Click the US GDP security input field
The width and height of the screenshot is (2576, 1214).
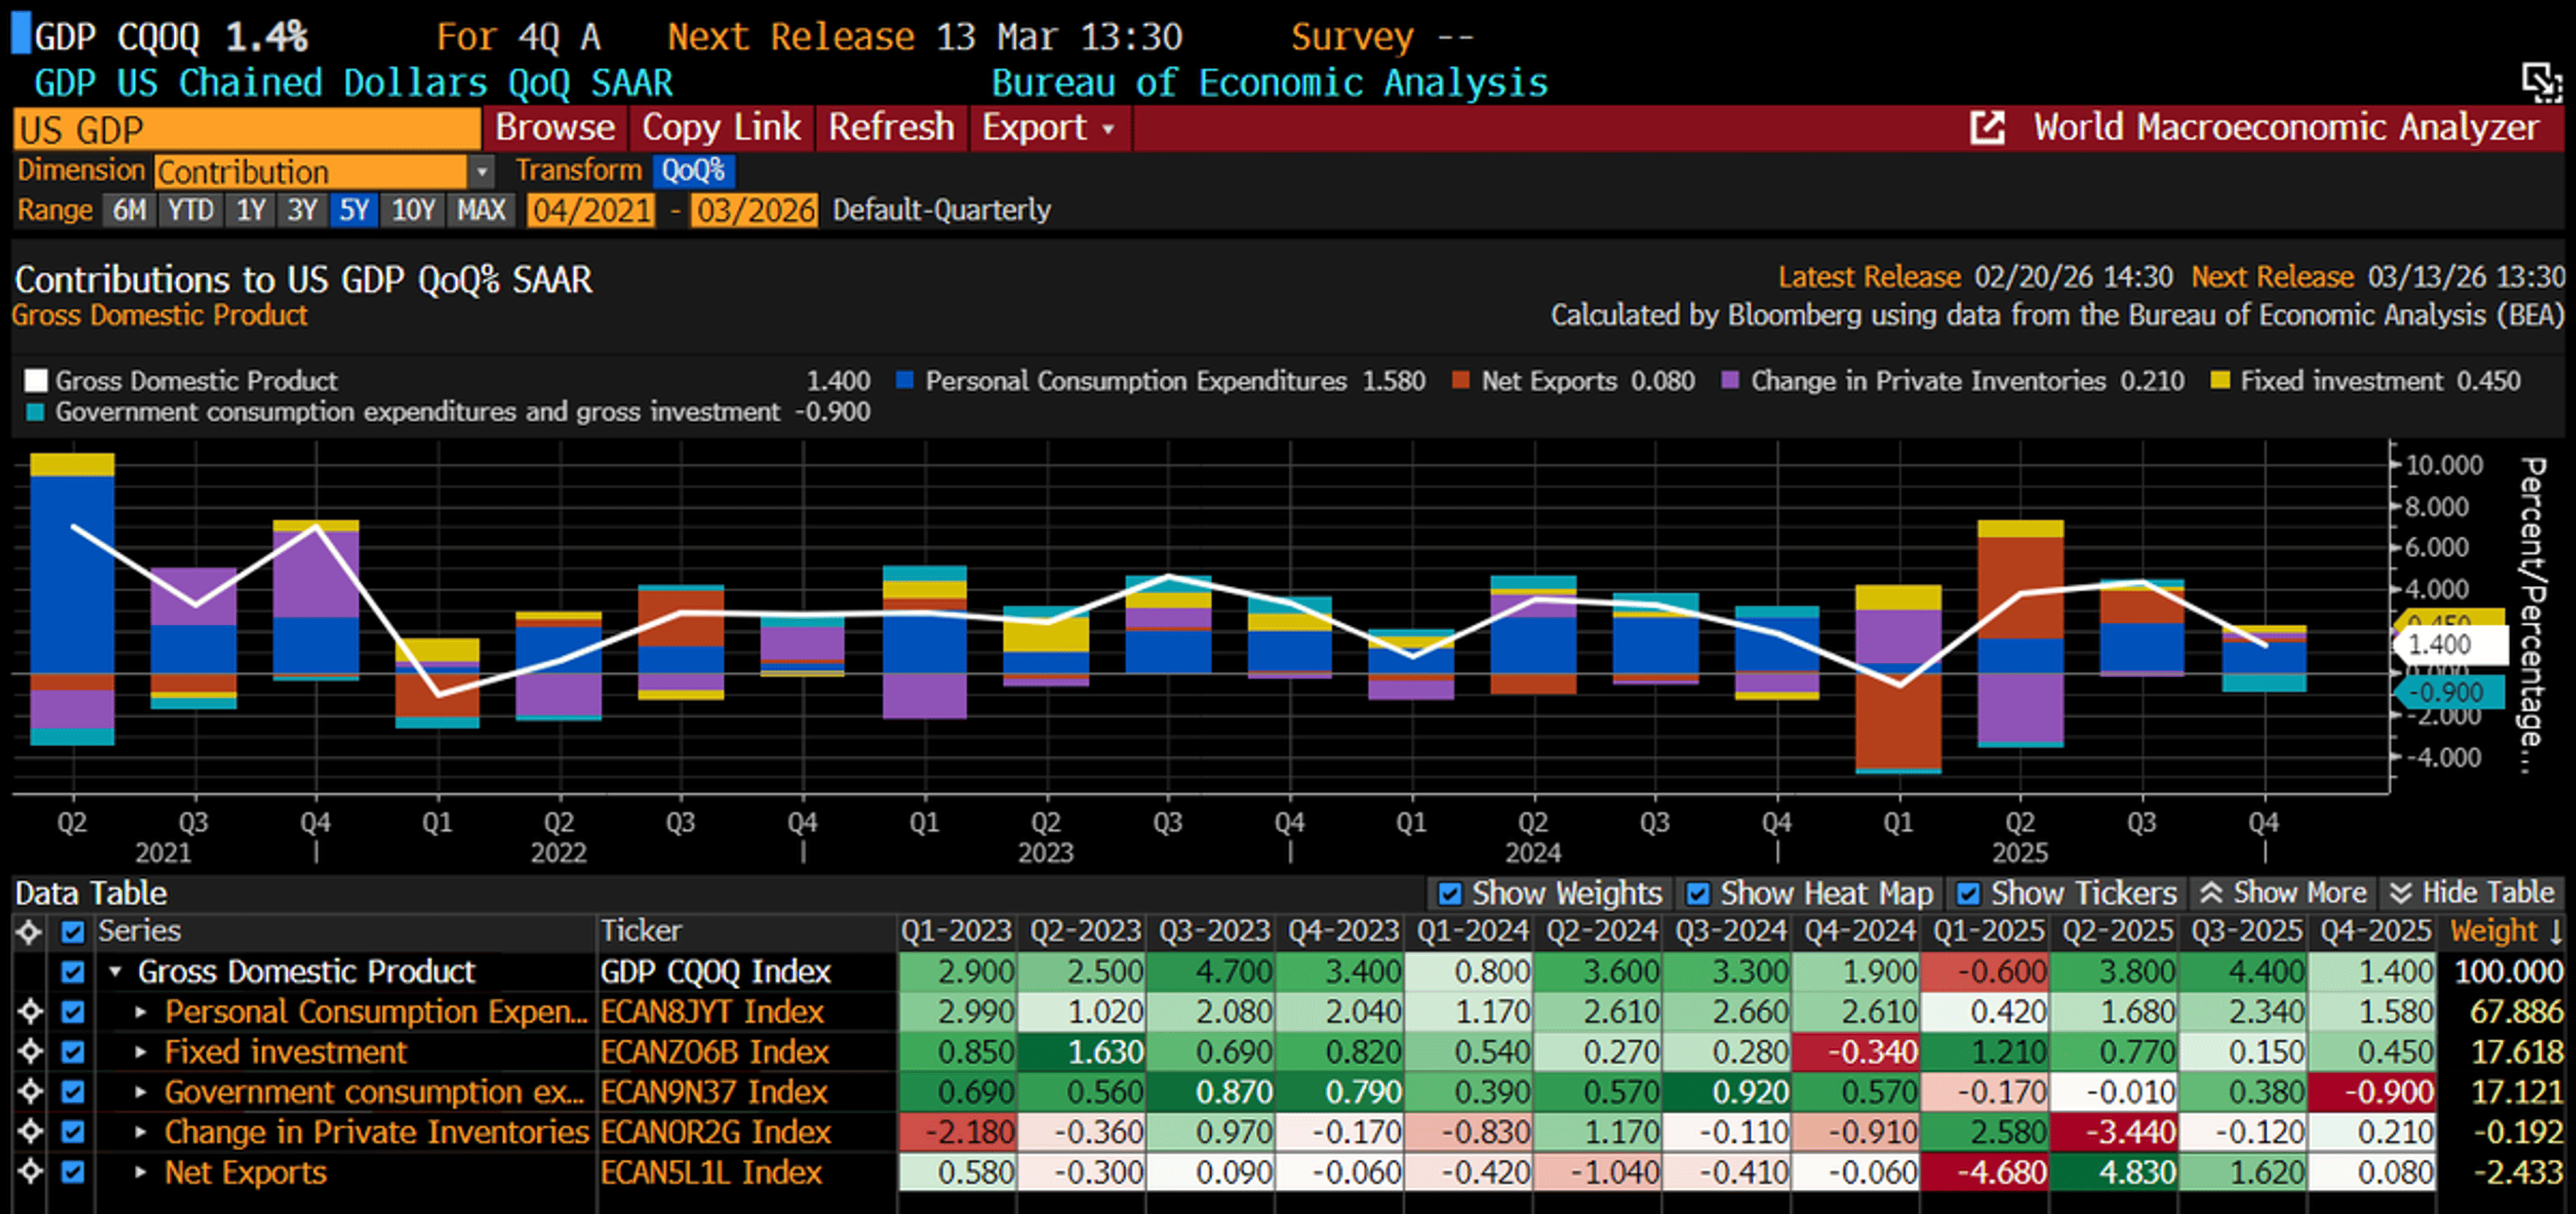245,128
